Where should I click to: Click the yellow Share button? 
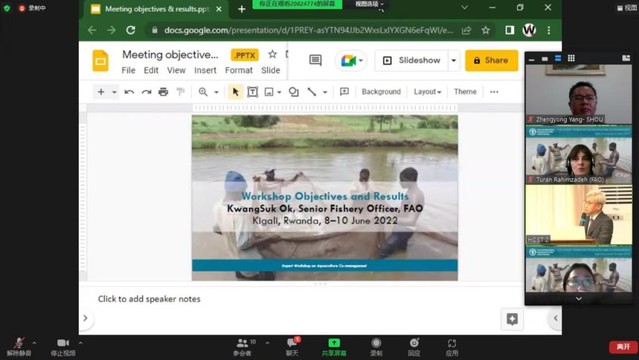[x=491, y=60]
